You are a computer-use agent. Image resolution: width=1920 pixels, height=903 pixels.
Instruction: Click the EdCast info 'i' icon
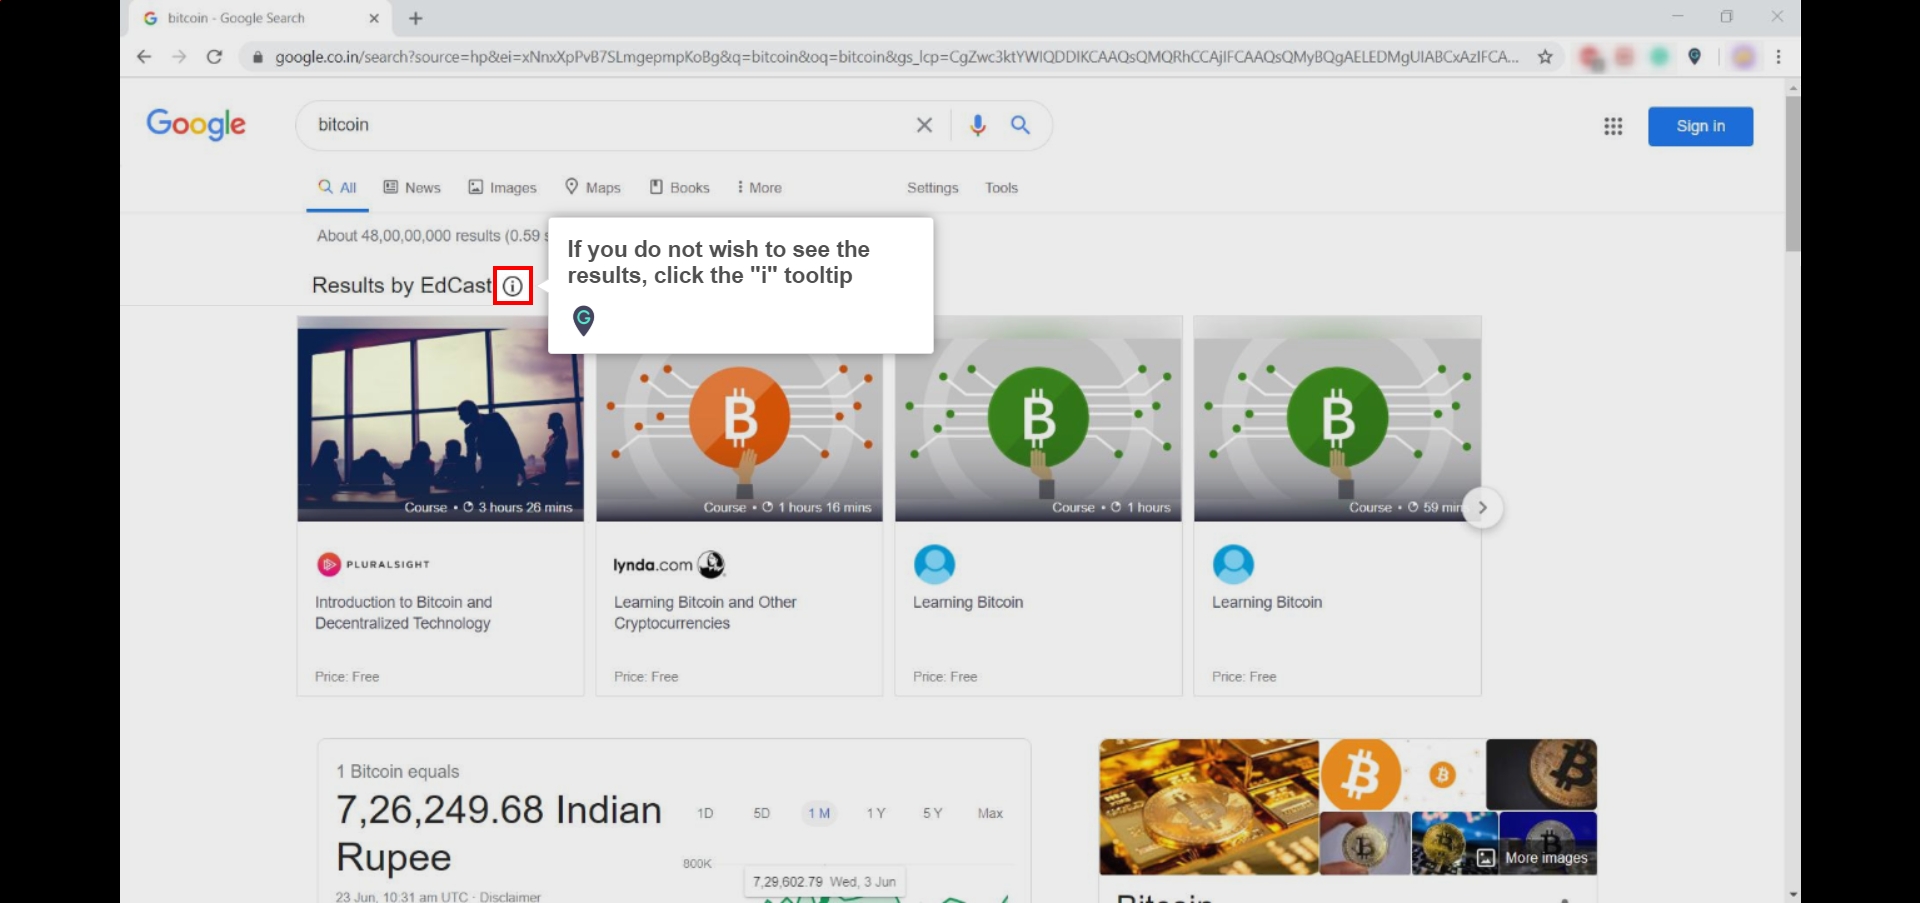tap(513, 286)
